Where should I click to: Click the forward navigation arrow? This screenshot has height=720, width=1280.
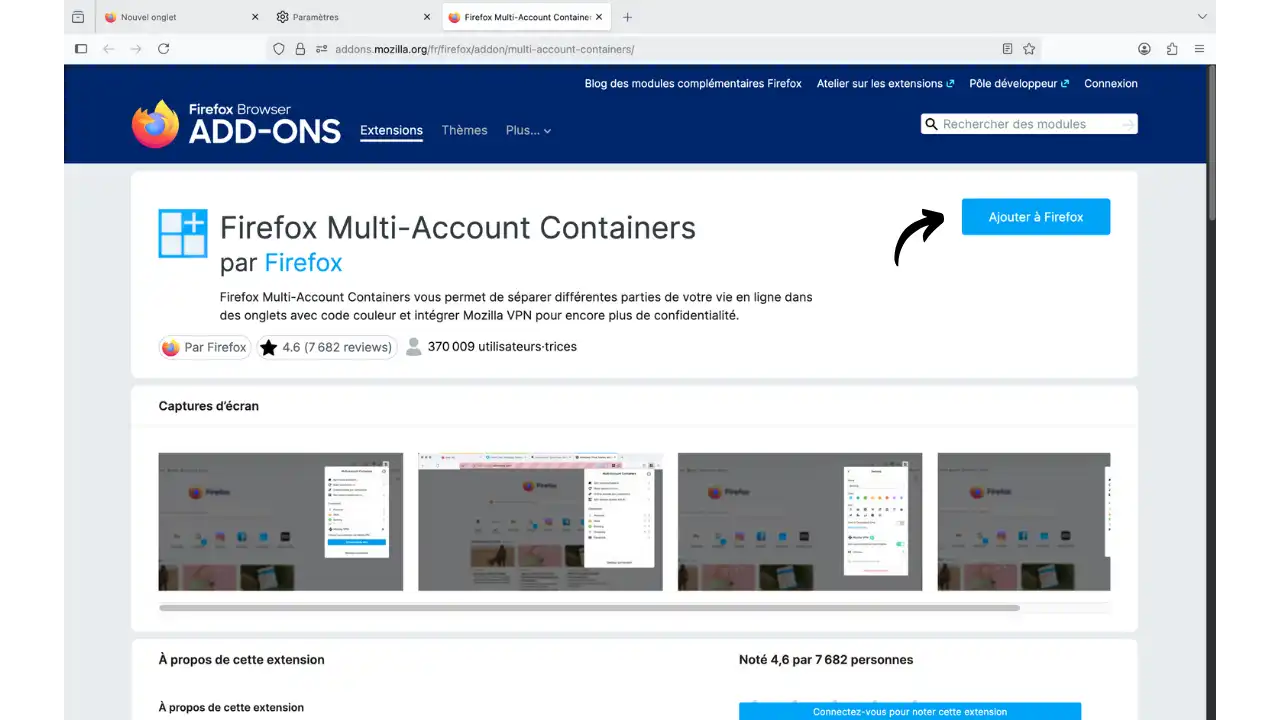click(136, 48)
